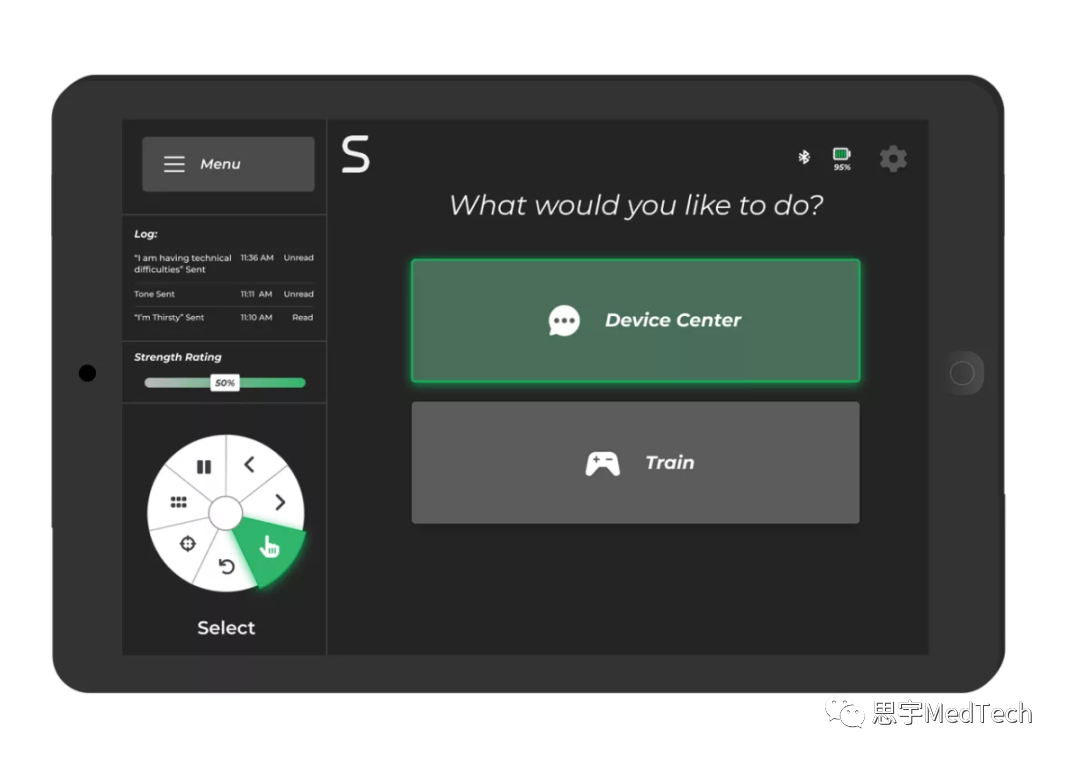Open the Device Center
Screen dimensions: 1068x759
click(x=635, y=320)
